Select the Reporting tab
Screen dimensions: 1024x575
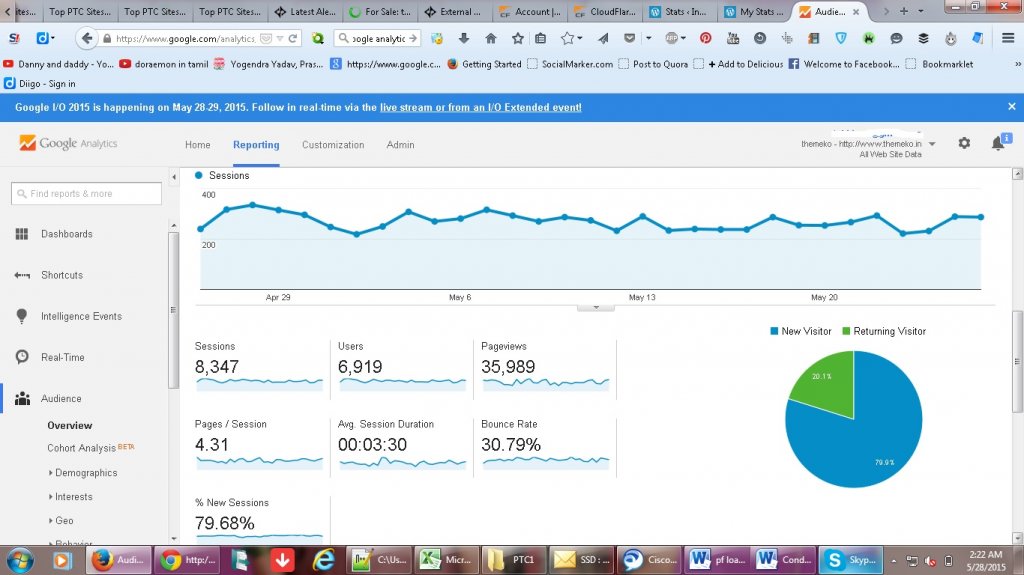(256, 144)
